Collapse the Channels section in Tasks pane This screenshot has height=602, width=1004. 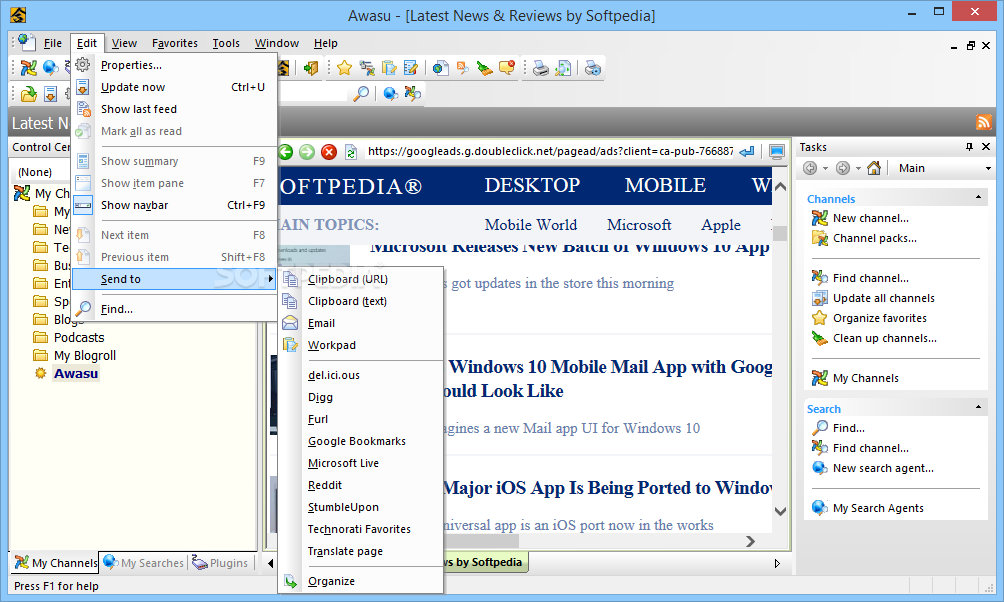pyautogui.click(x=978, y=198)
